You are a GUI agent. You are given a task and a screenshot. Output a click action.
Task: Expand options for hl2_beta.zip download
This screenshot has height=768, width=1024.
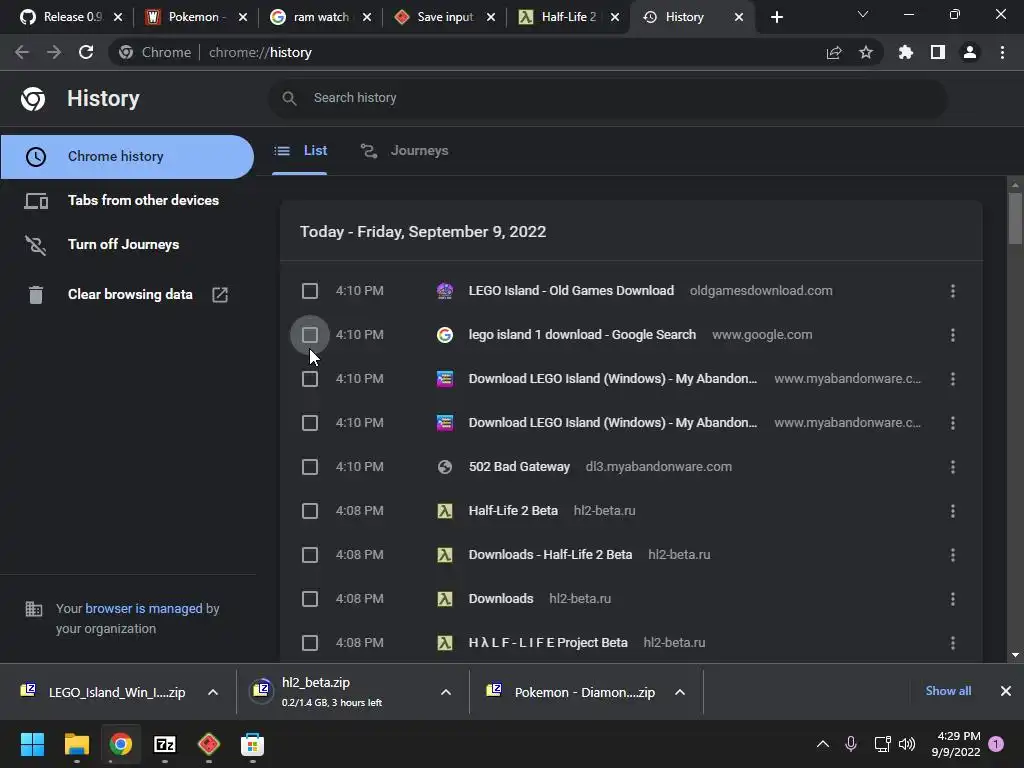(446, 692)
